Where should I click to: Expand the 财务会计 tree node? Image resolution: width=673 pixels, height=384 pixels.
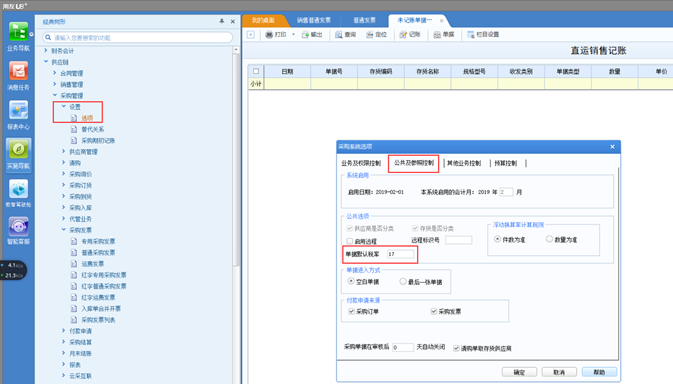click(x=46, y=51)
